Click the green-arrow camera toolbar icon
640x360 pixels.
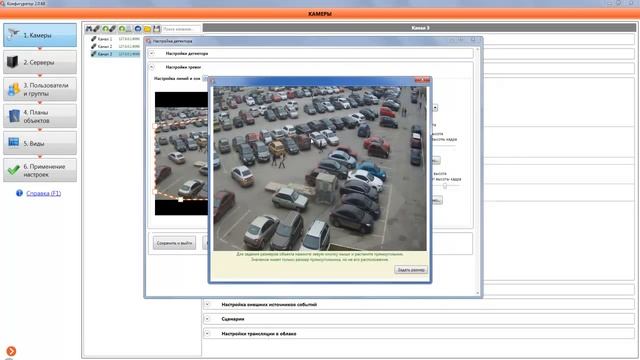pyautogui.click(x=109, y=29)
